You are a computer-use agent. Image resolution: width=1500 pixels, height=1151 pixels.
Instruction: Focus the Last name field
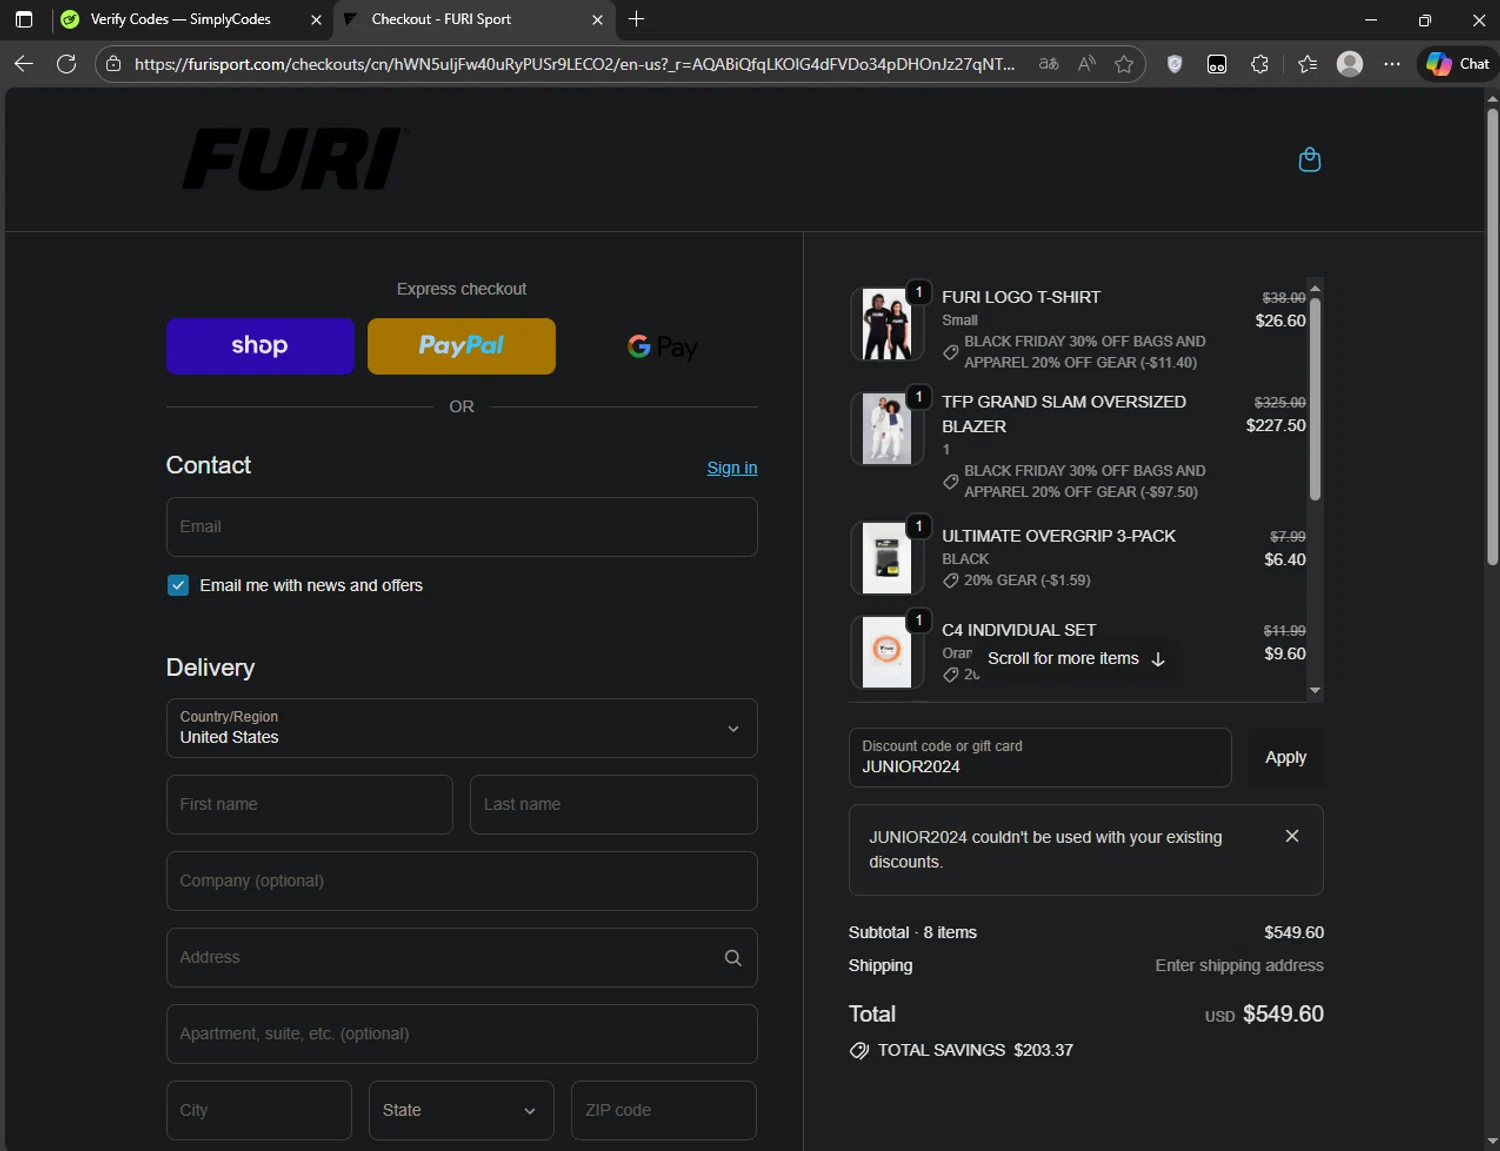point(614,805)
